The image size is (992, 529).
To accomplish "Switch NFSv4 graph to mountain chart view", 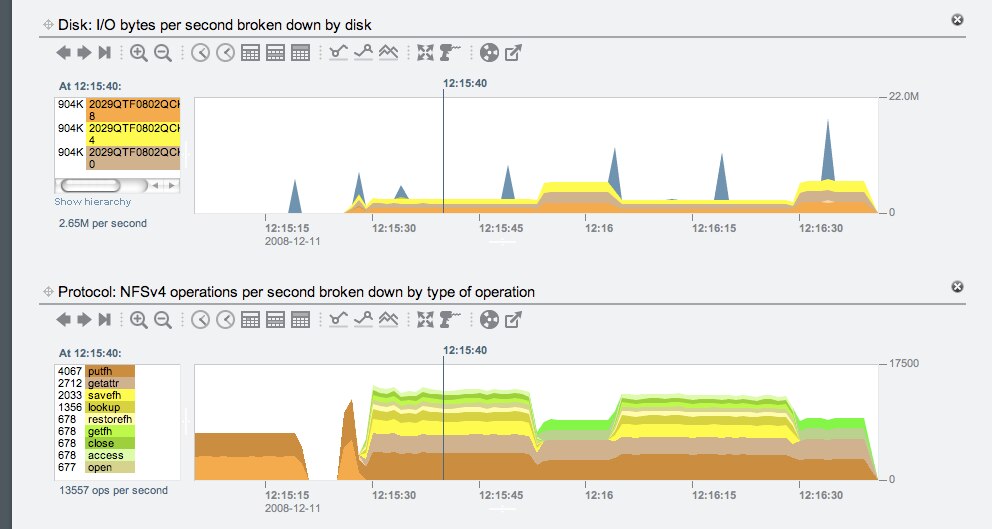I will coord(388,320).
